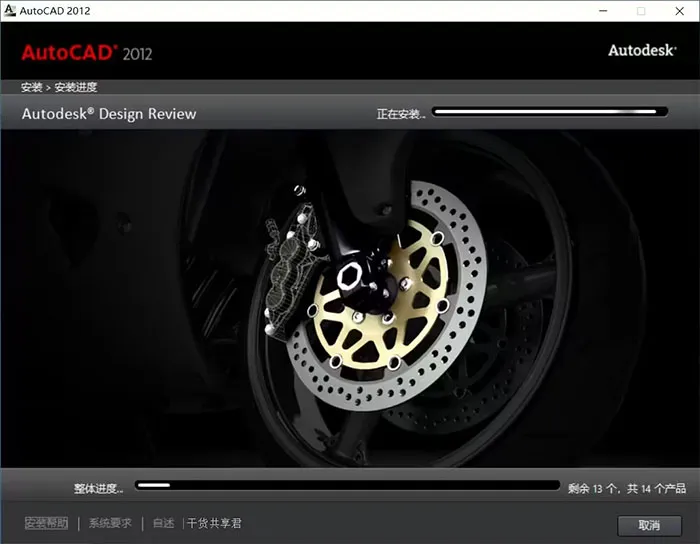
Task: Minimize the AutoCAD 2012 installer window
Action: point(603,11)
